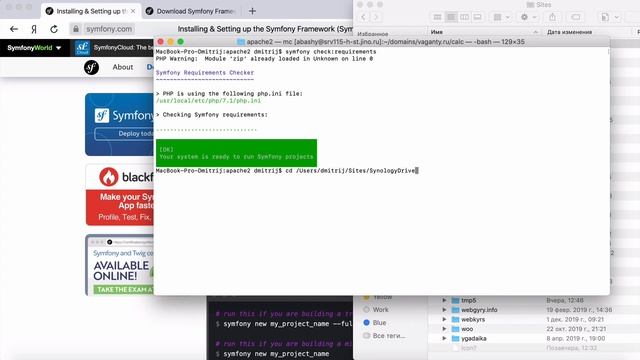
Task: Click date '22 окт. 2019 г., 21:21'
Action: [x=576, y=329]
